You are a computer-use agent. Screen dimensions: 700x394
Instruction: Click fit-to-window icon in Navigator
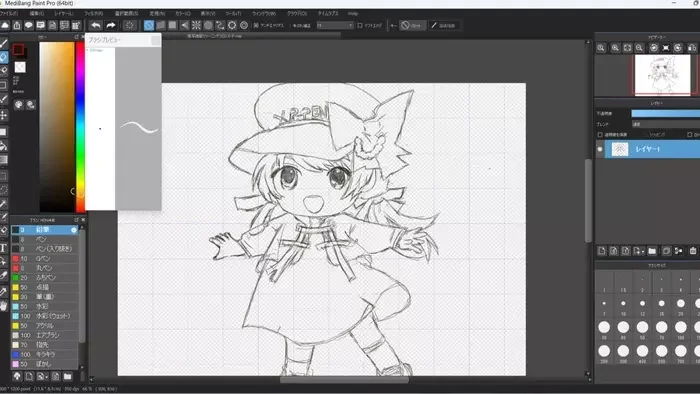tap(627, 48)
